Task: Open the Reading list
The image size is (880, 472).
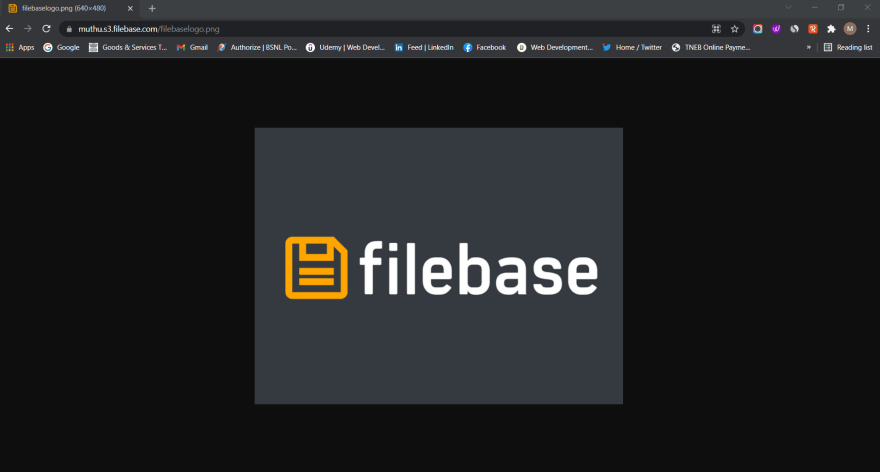Action: point(848,48)
